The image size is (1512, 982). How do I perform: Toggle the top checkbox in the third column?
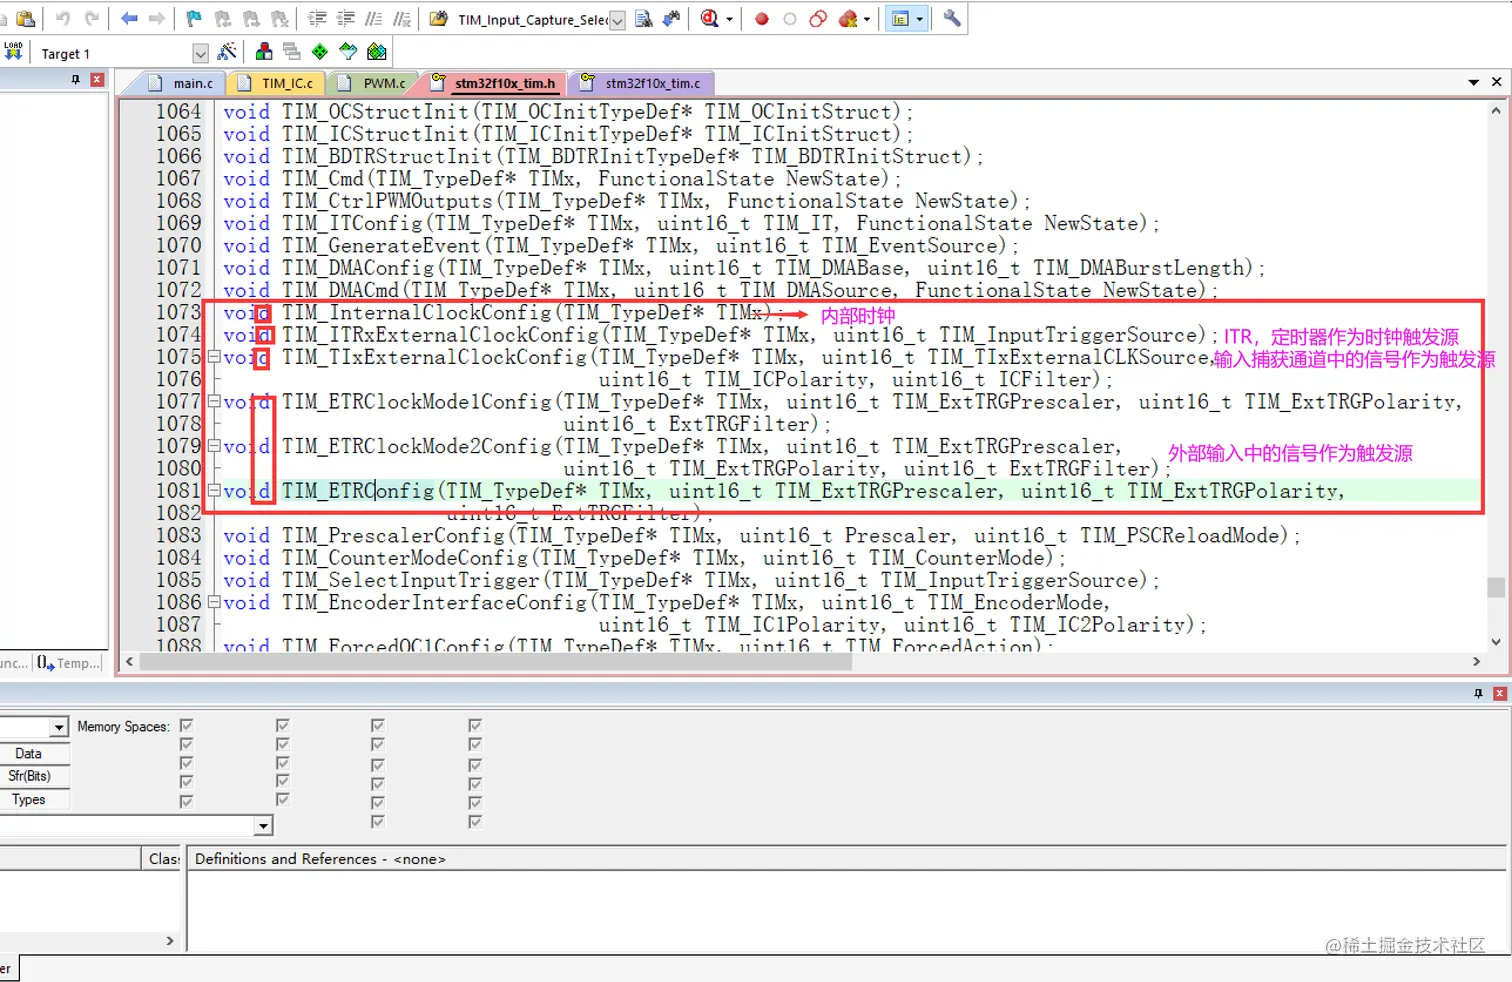point(378,725)
